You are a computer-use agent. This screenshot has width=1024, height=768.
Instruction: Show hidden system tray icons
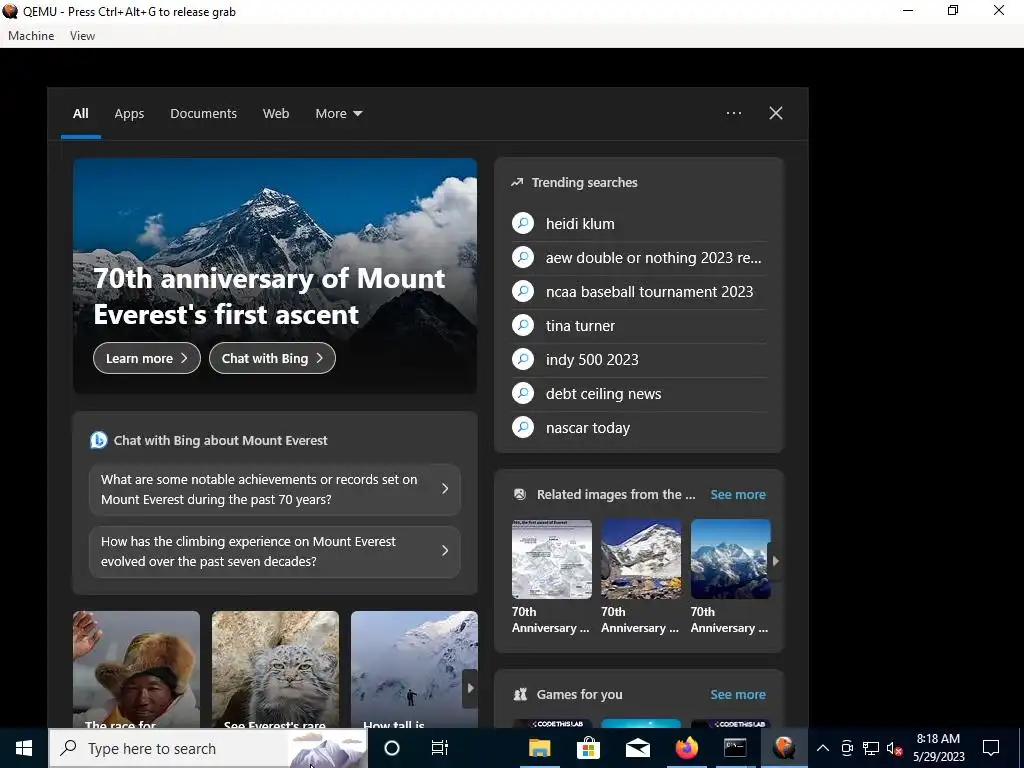tap(823, 748)
